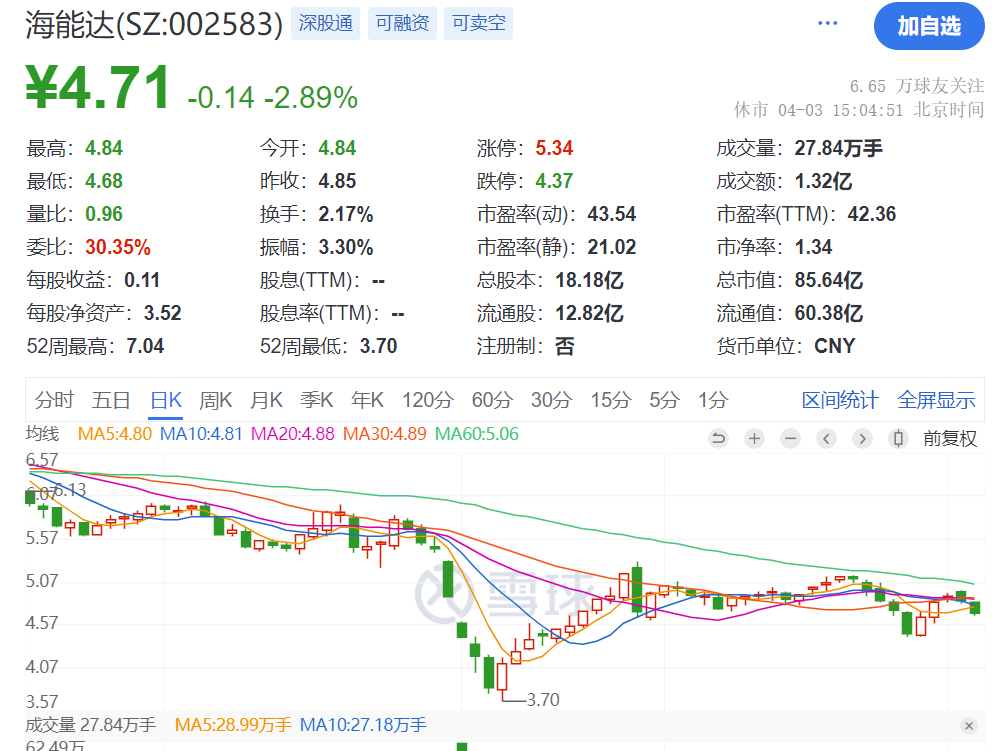Select the 周K weekly candlestick tab
This screenshot has height=751, width=997.
coord(216,400)
